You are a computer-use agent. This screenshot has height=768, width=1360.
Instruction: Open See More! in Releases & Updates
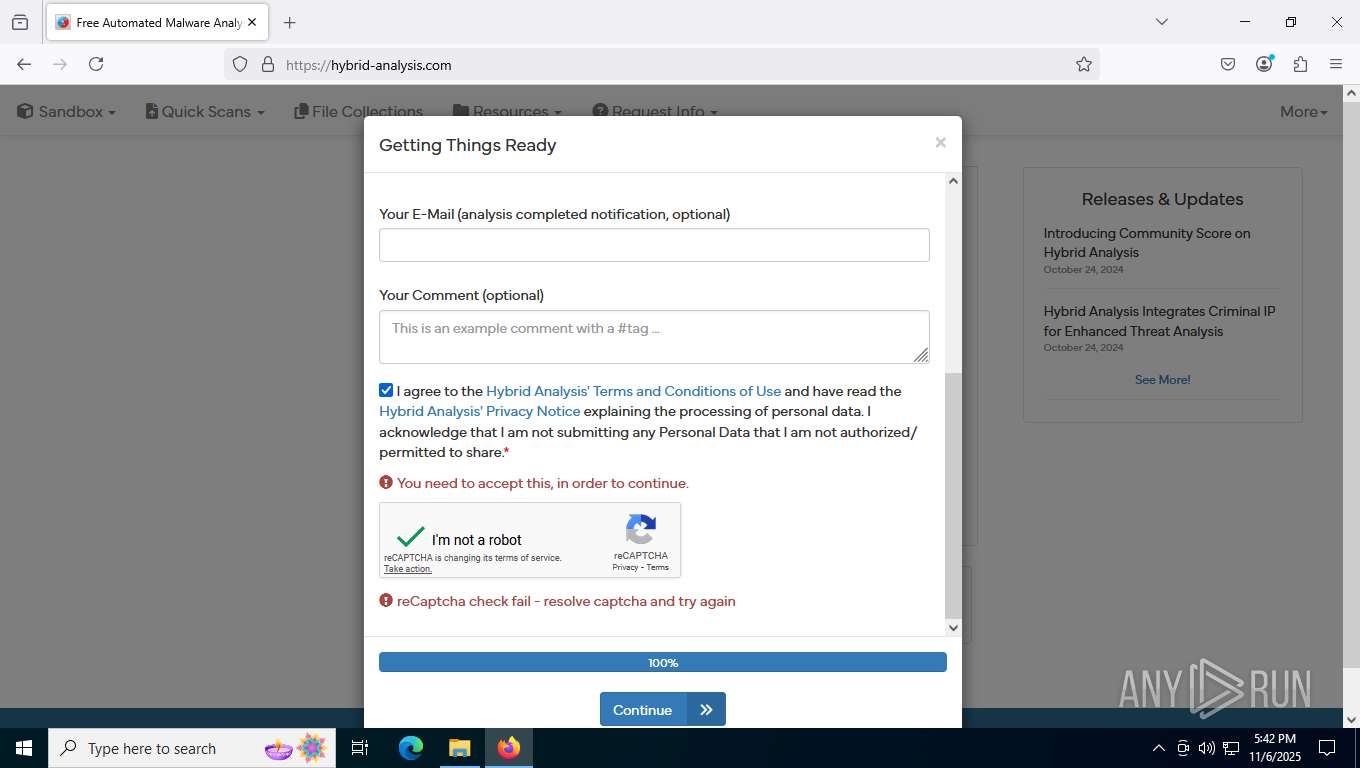(x=1162, y=380)
